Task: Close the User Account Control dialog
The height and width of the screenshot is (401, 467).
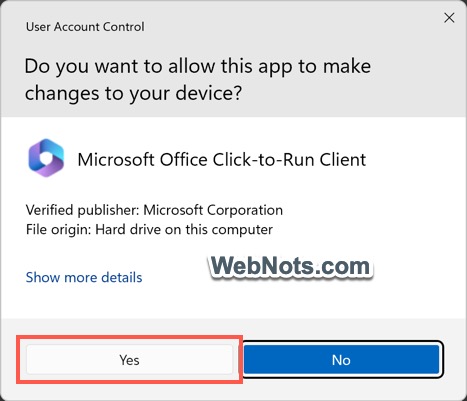Action: click(449, 18)
